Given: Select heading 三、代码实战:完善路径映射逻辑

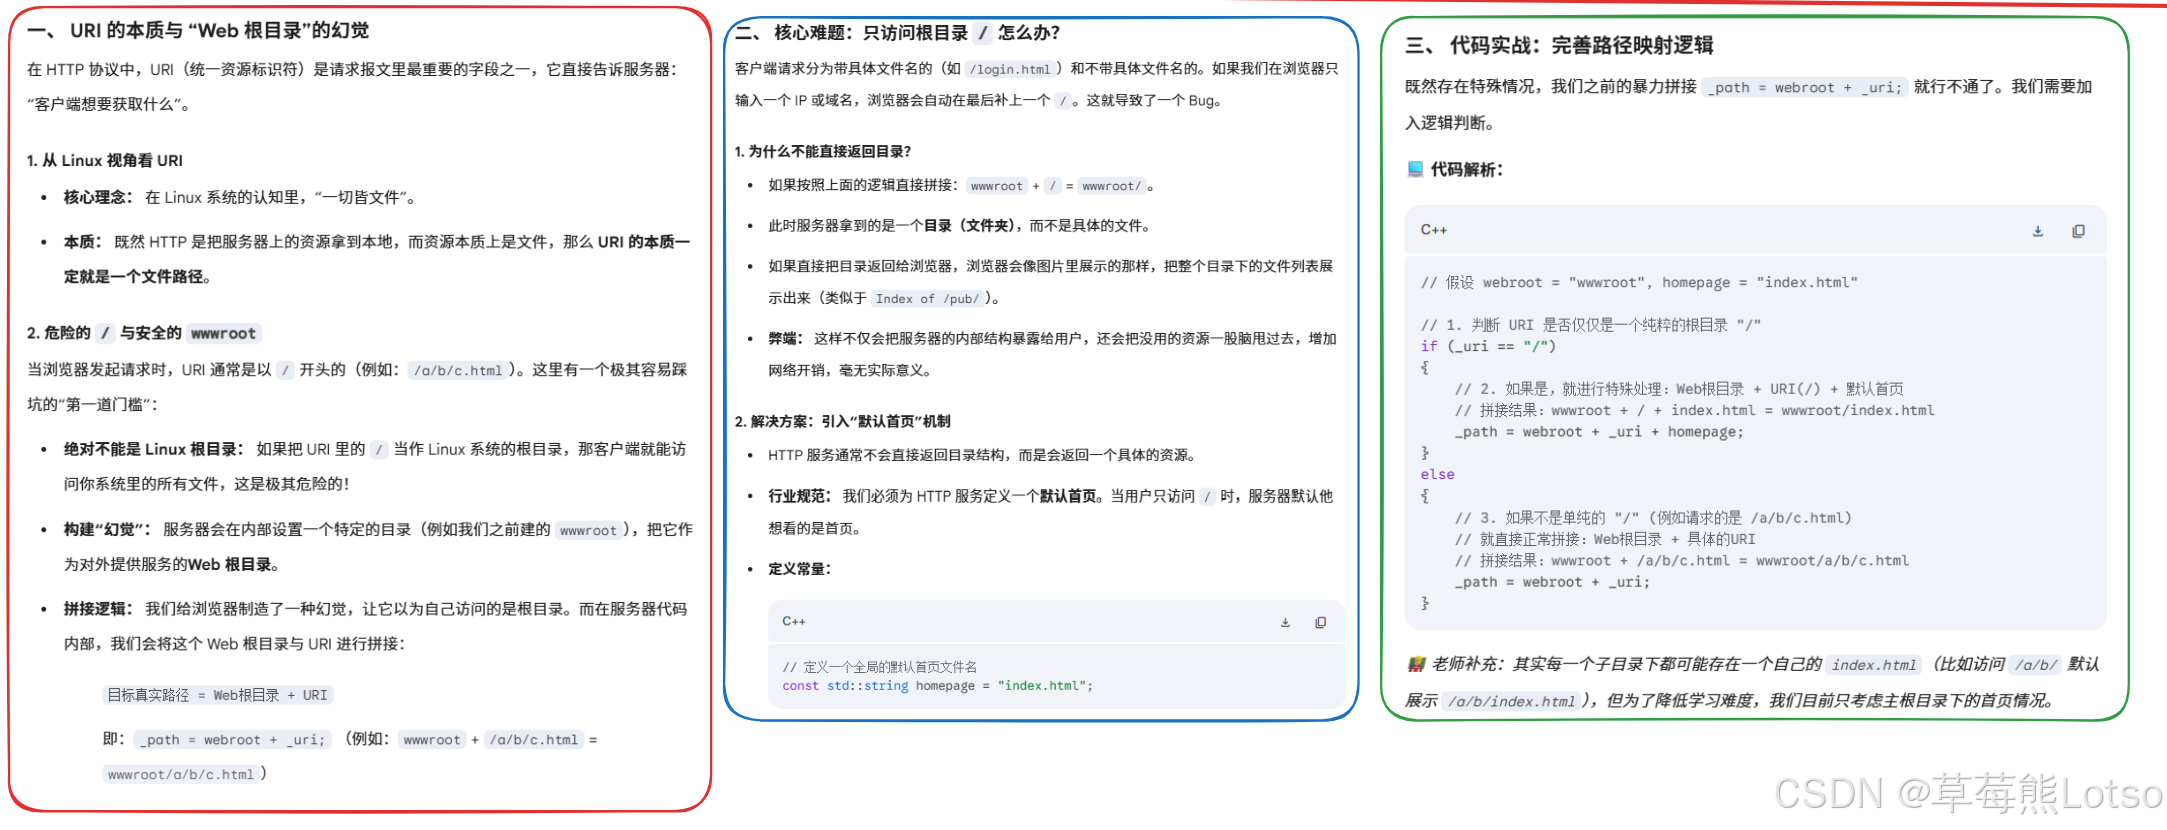Looking at the screenshot, I should click(1559, 45).
